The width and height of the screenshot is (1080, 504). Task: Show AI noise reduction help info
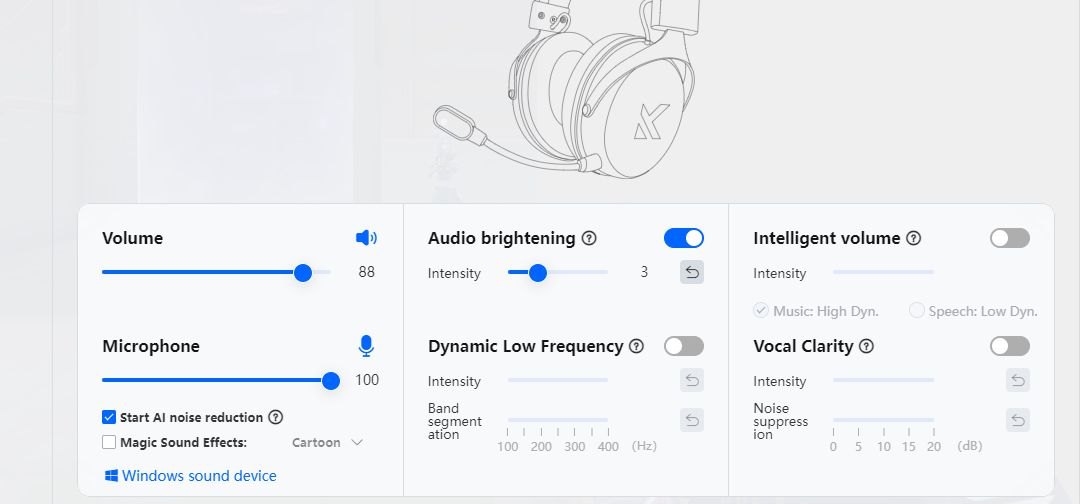click(276, 417)
